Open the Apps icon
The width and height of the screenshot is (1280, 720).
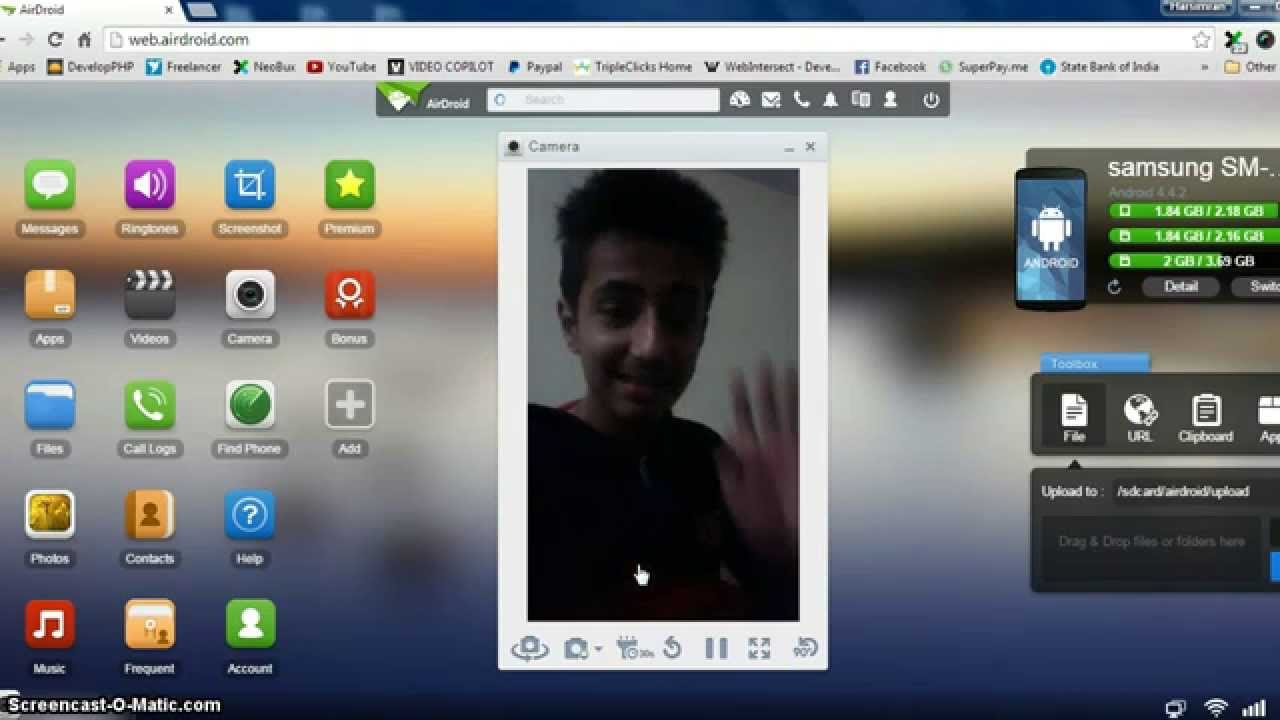[50, 295]
